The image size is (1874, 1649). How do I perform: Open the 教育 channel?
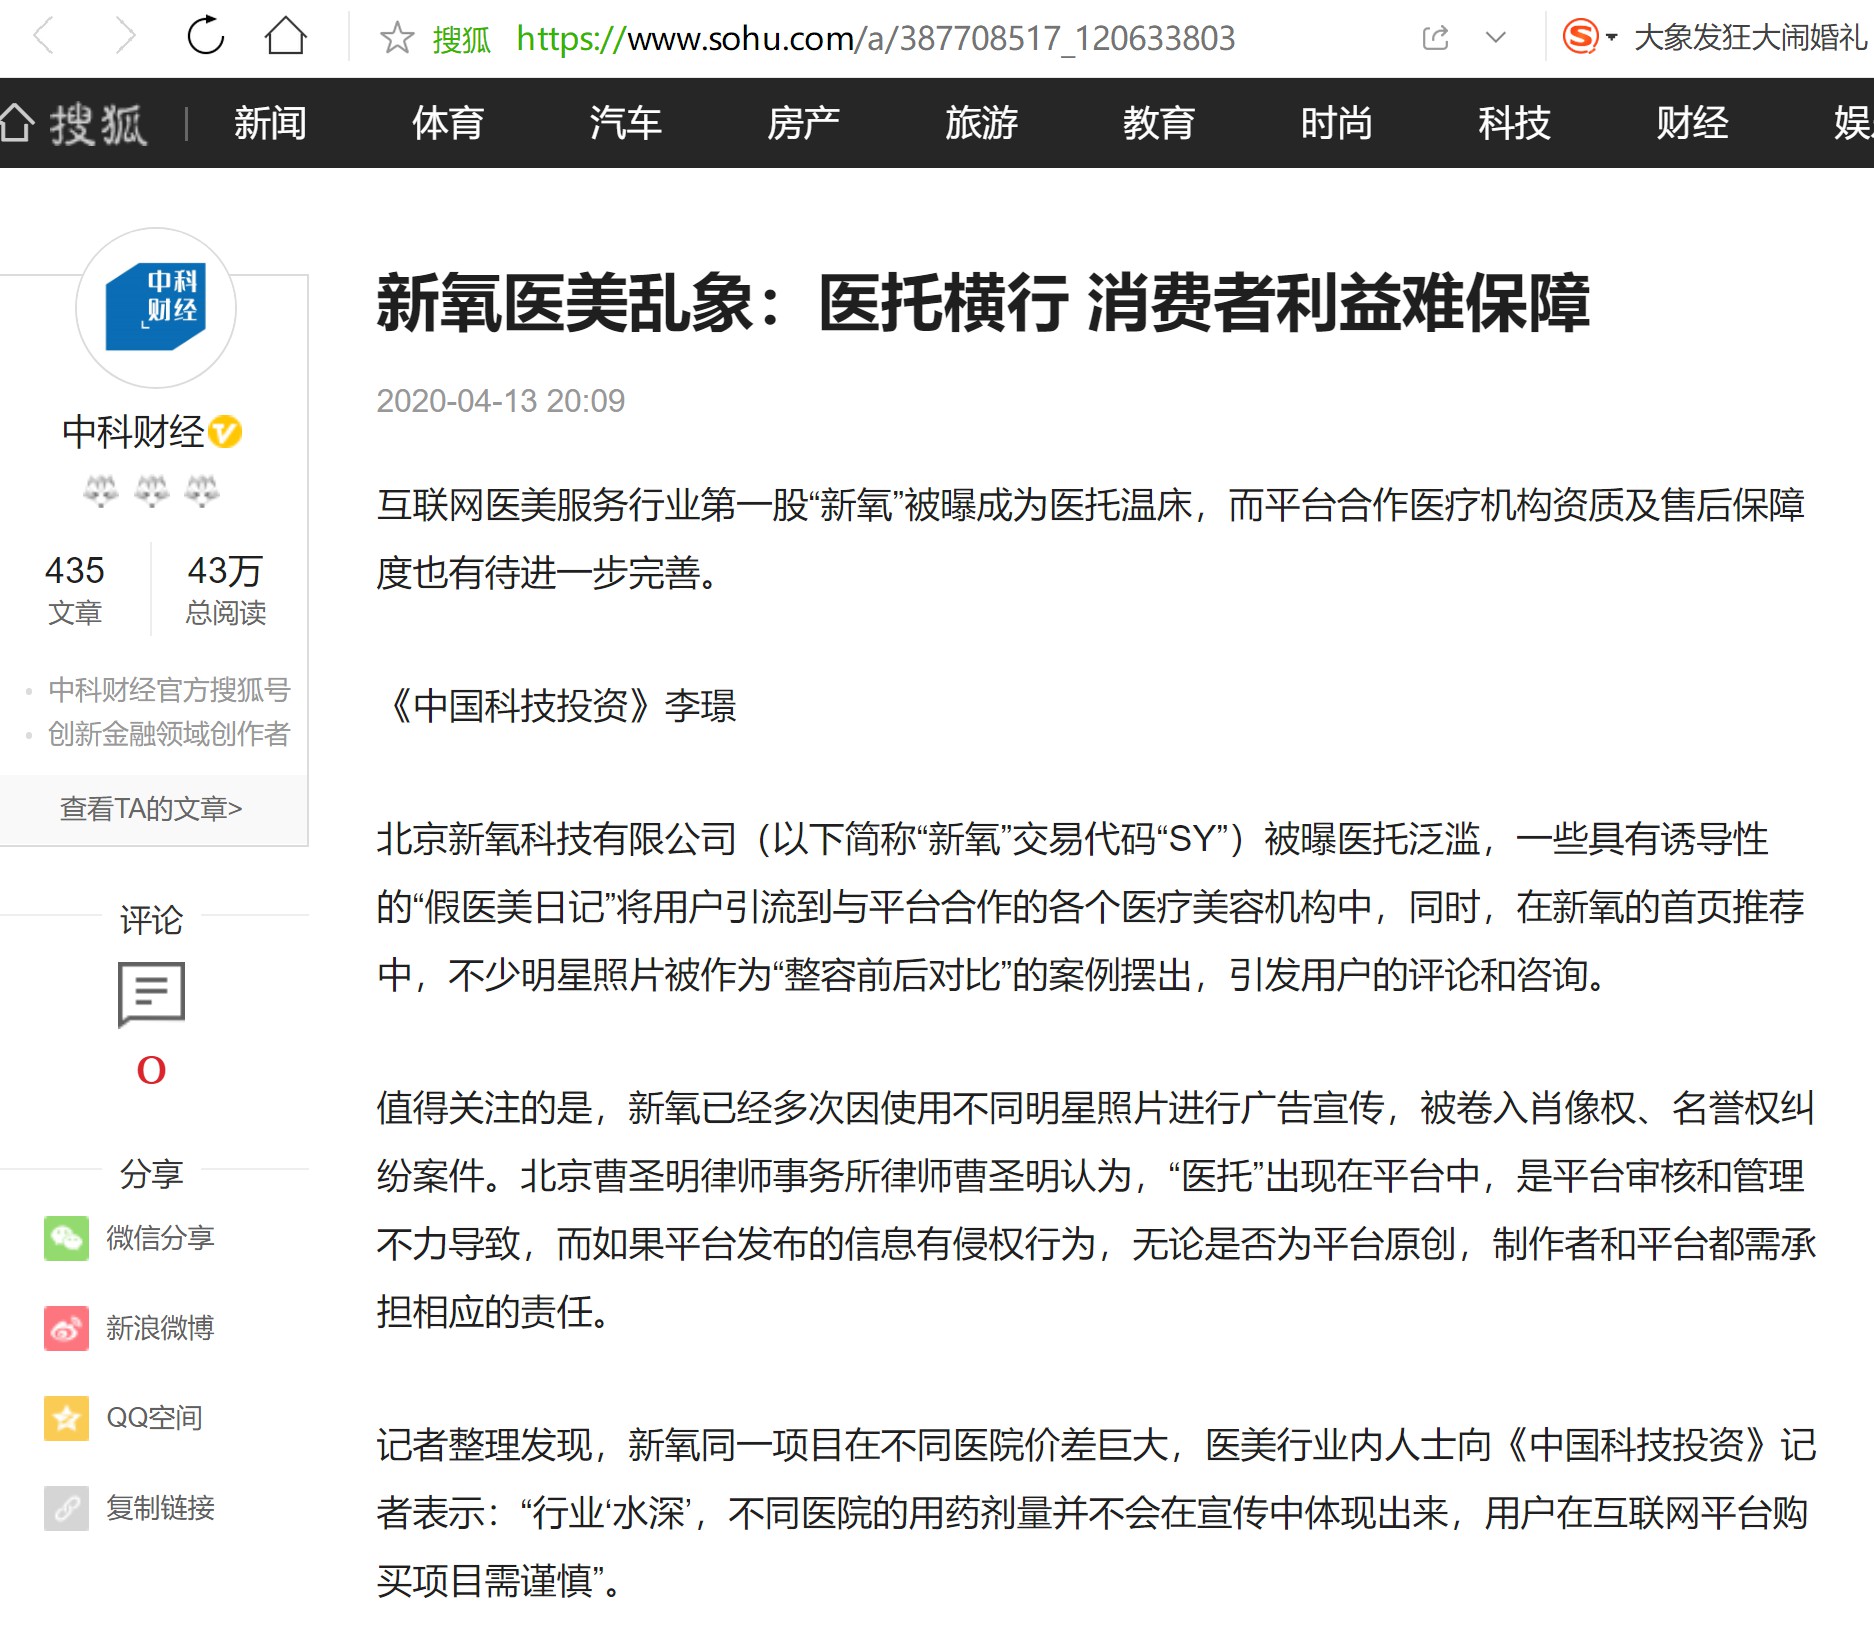(1159, 123)
